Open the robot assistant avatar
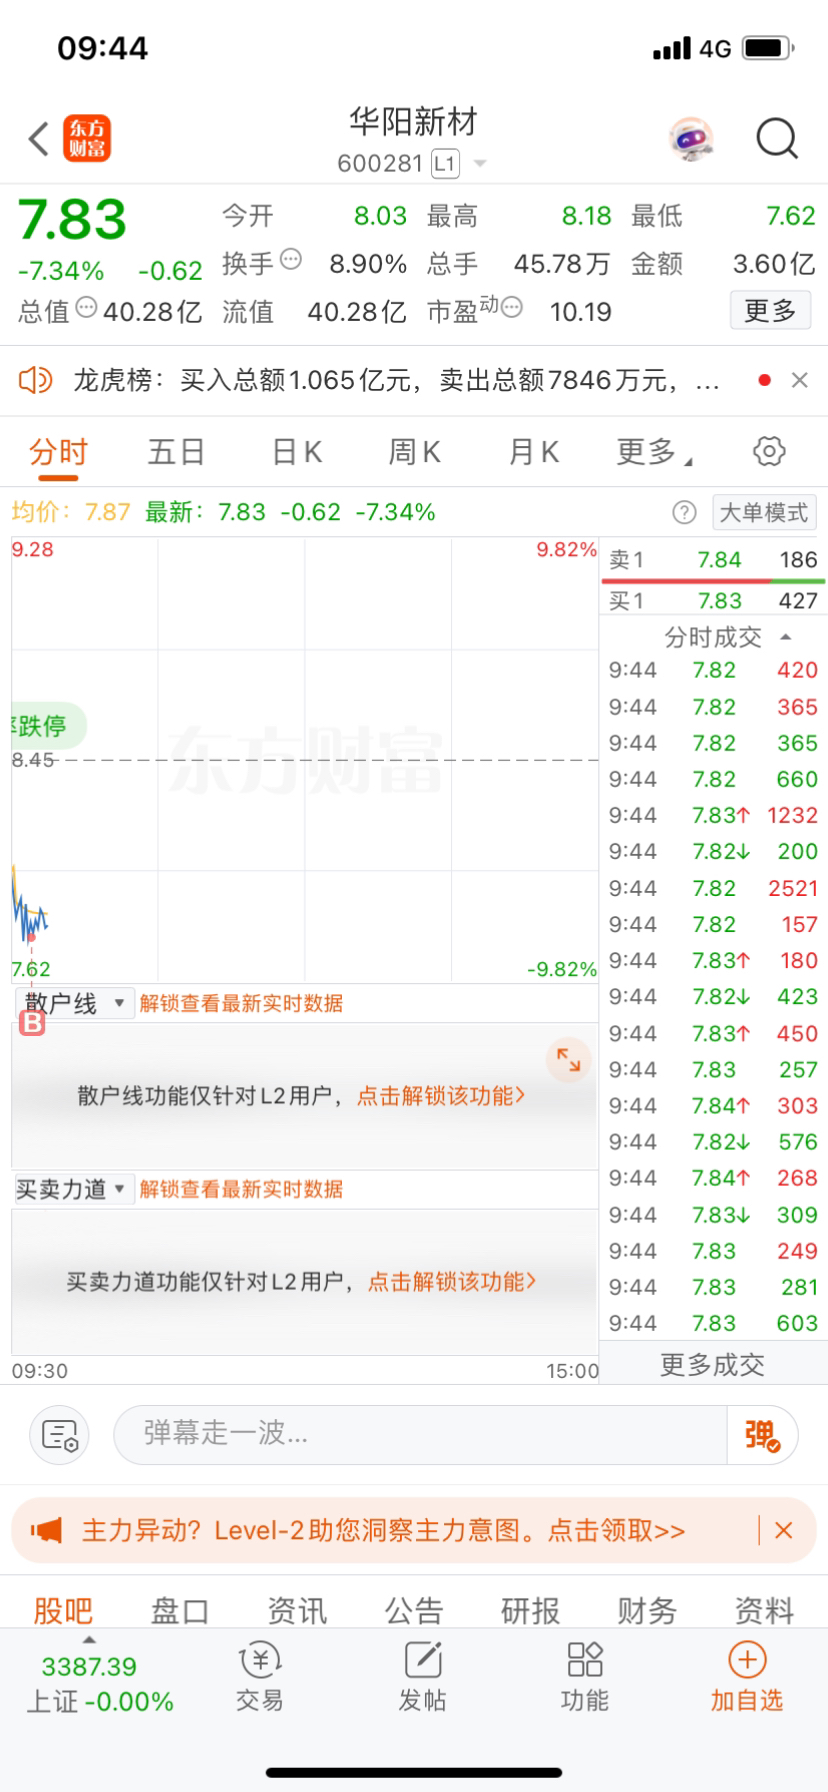Image resolution: width=828 pixels, height=1792 pixels. point(691,139)
